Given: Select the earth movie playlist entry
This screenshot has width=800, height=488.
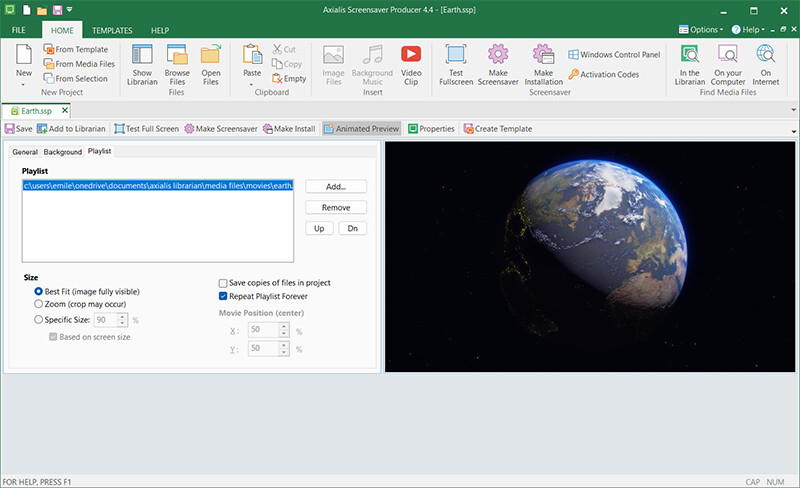Looking at the screenshot, I should [157, 186].
